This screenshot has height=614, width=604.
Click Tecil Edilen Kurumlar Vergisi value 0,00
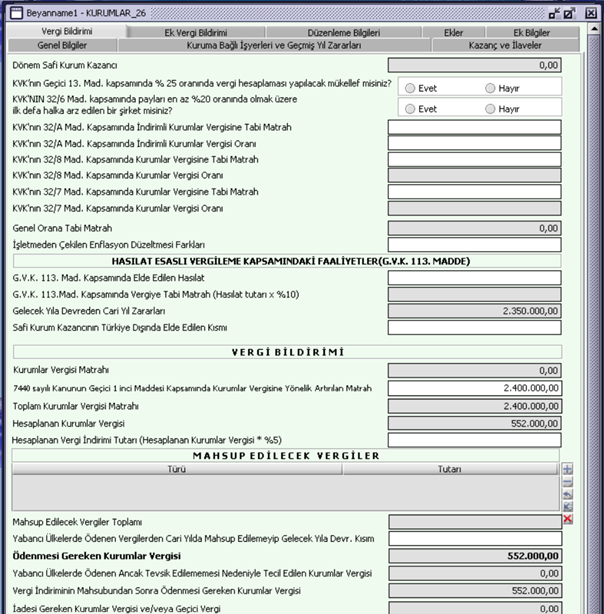pos(475,573)
